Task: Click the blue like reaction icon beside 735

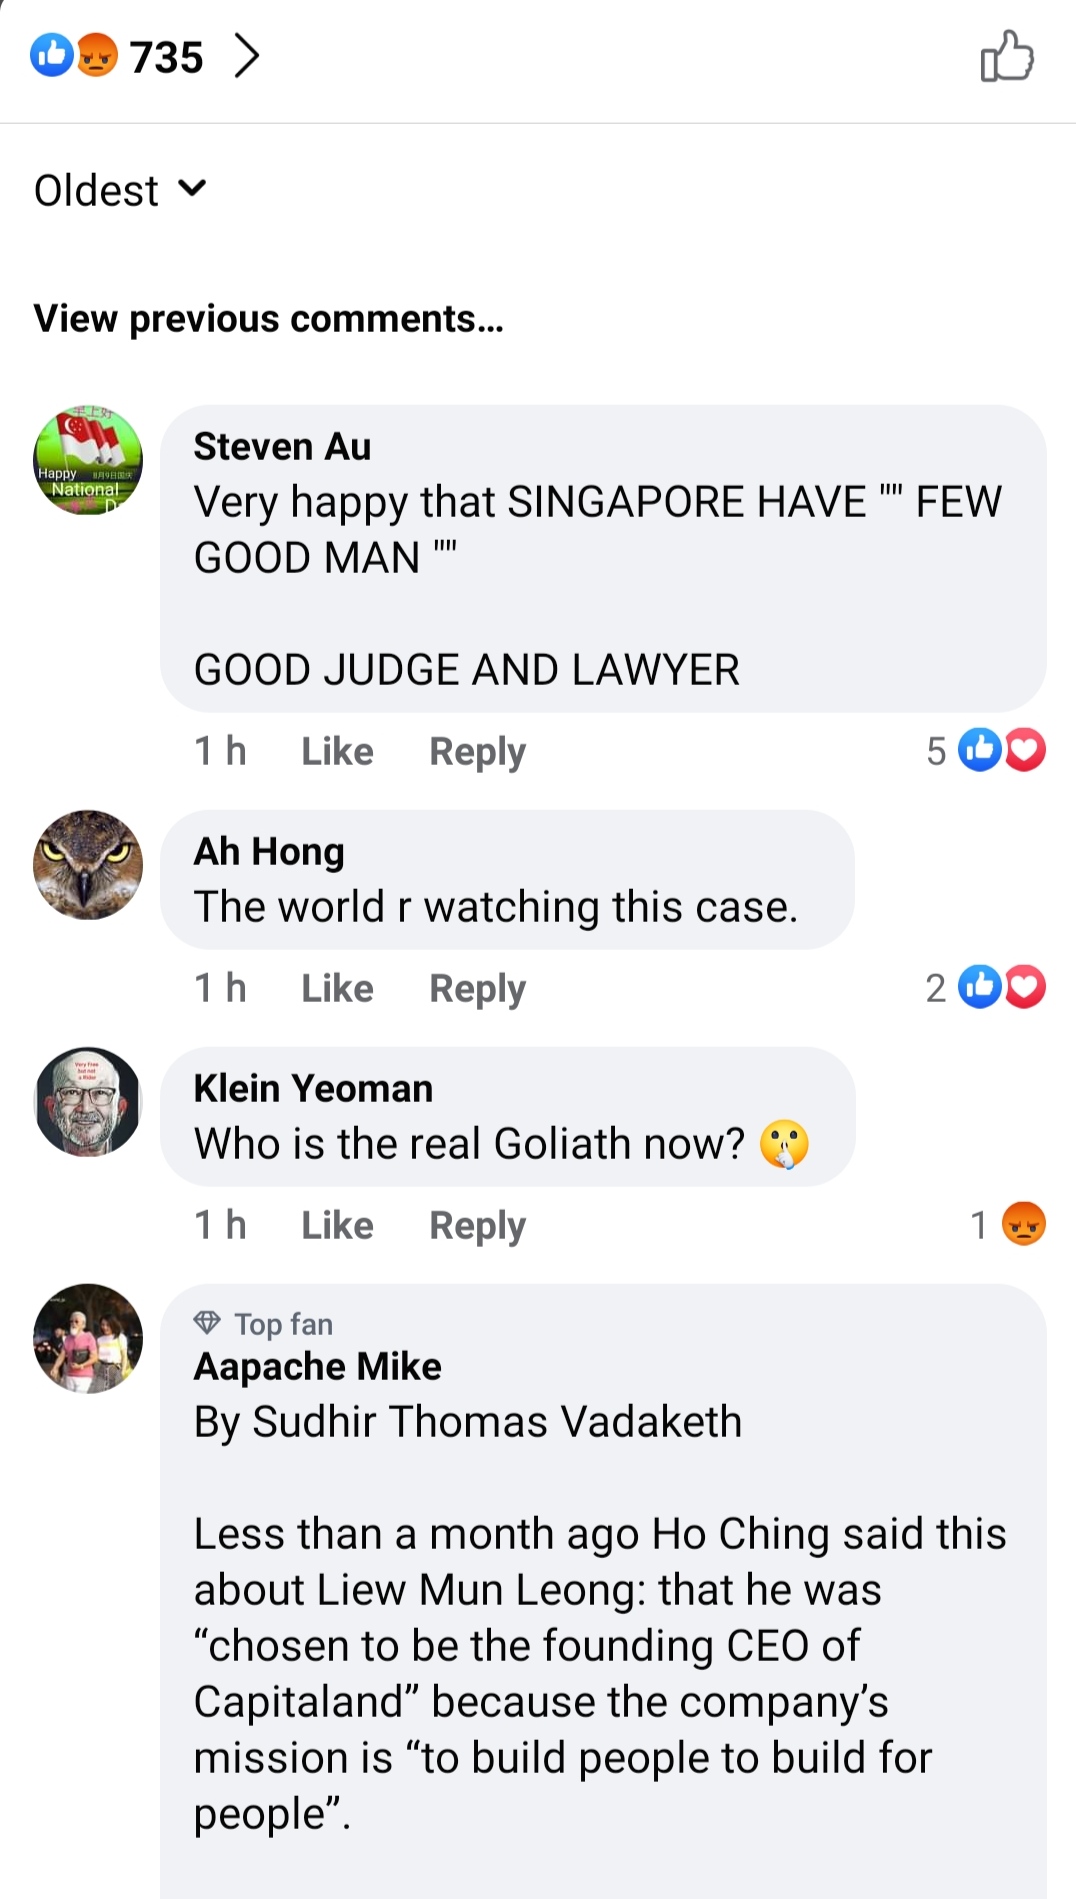Action: (x=51, y=55)
